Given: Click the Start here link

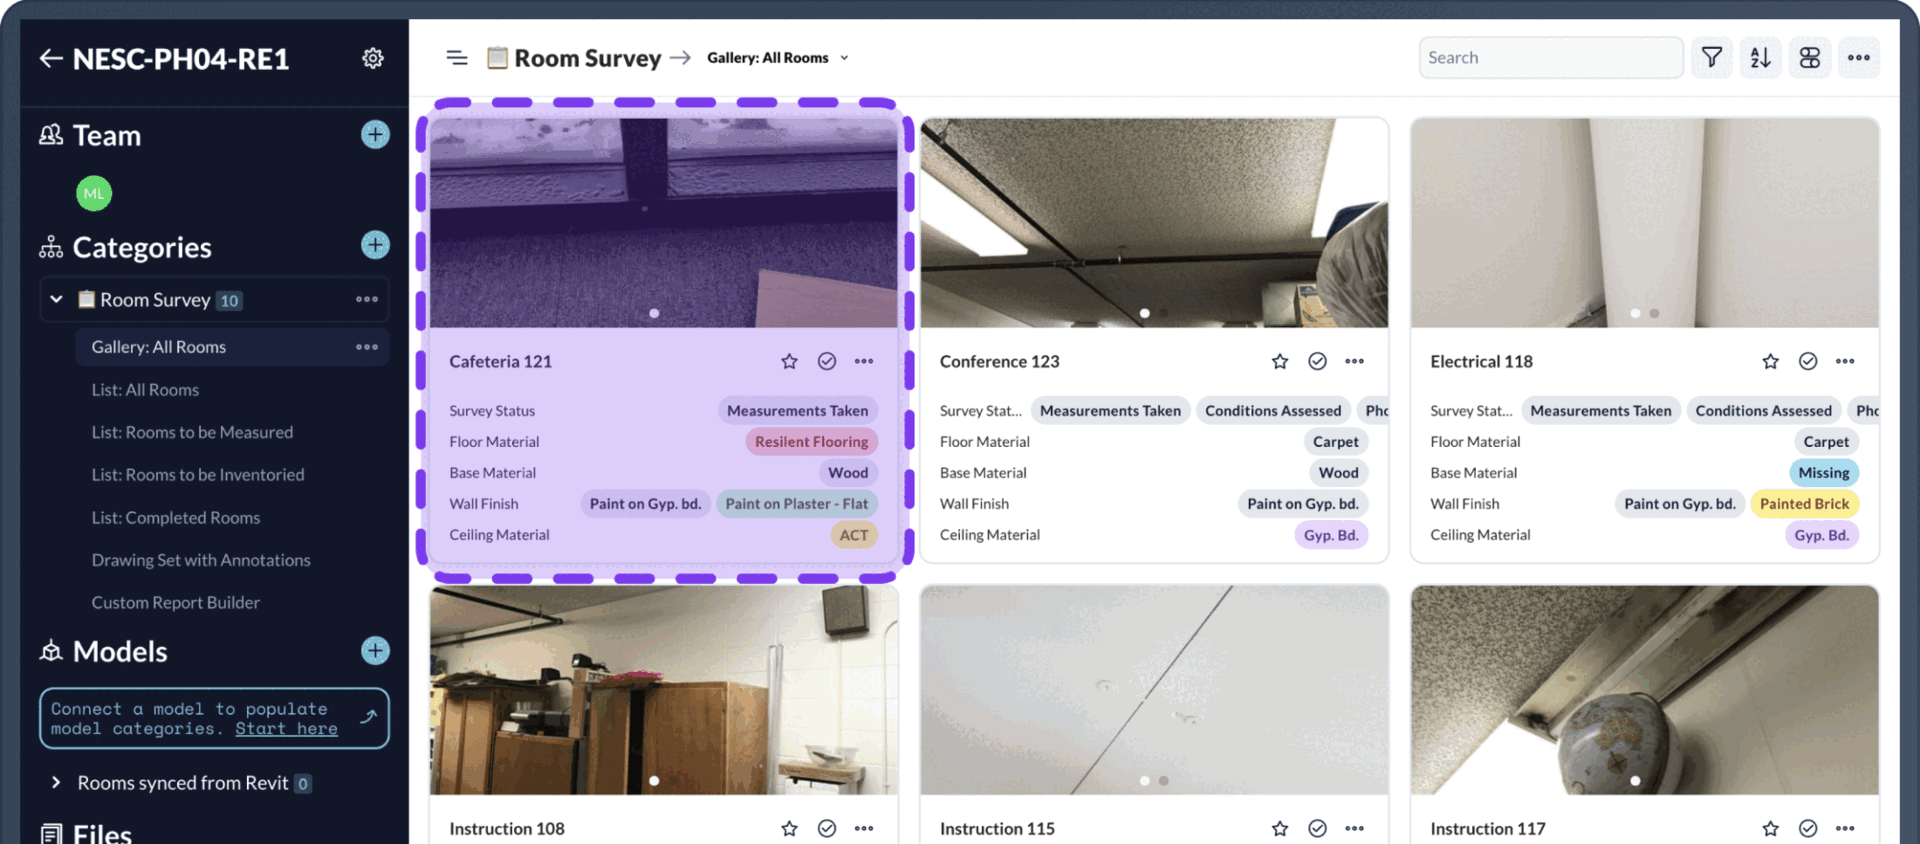Looking at the screenshot, I should (286, 729).
